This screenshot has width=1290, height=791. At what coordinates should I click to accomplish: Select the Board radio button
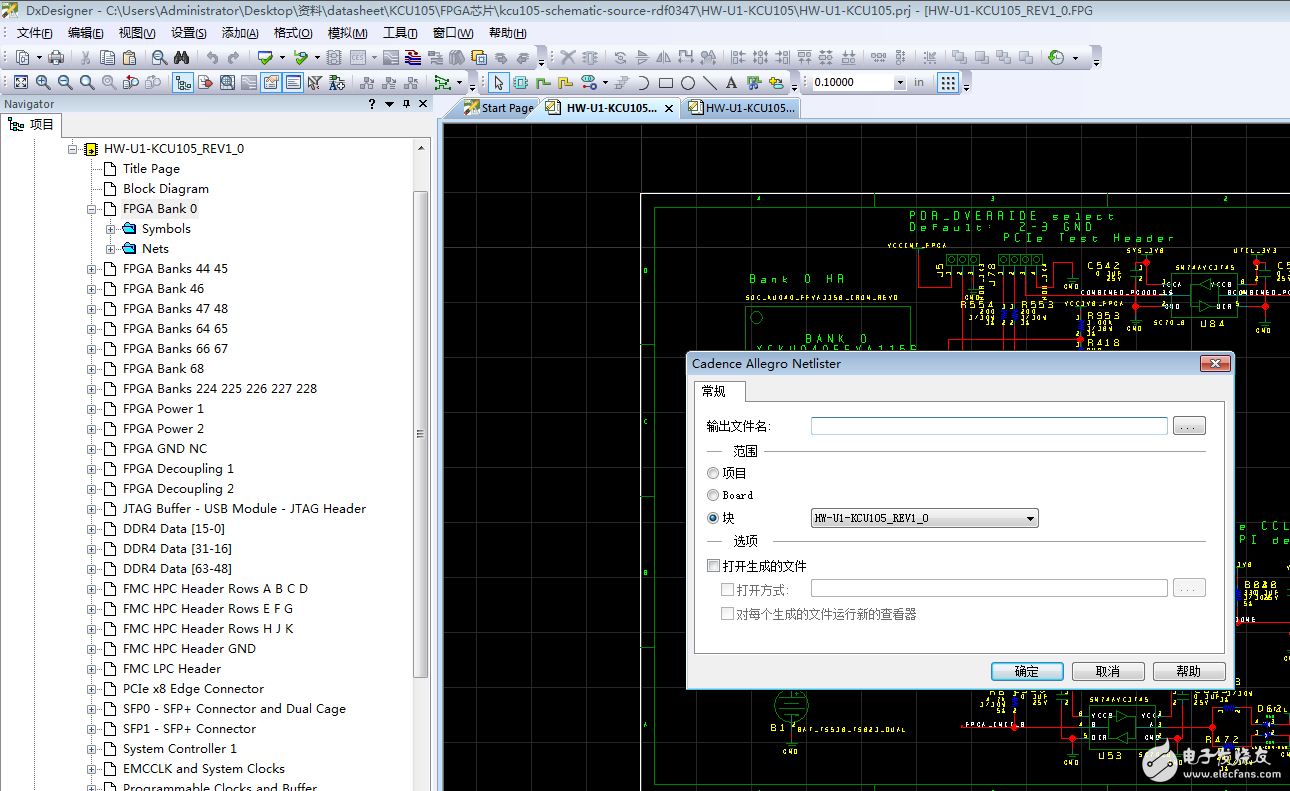tap(713, 495)
